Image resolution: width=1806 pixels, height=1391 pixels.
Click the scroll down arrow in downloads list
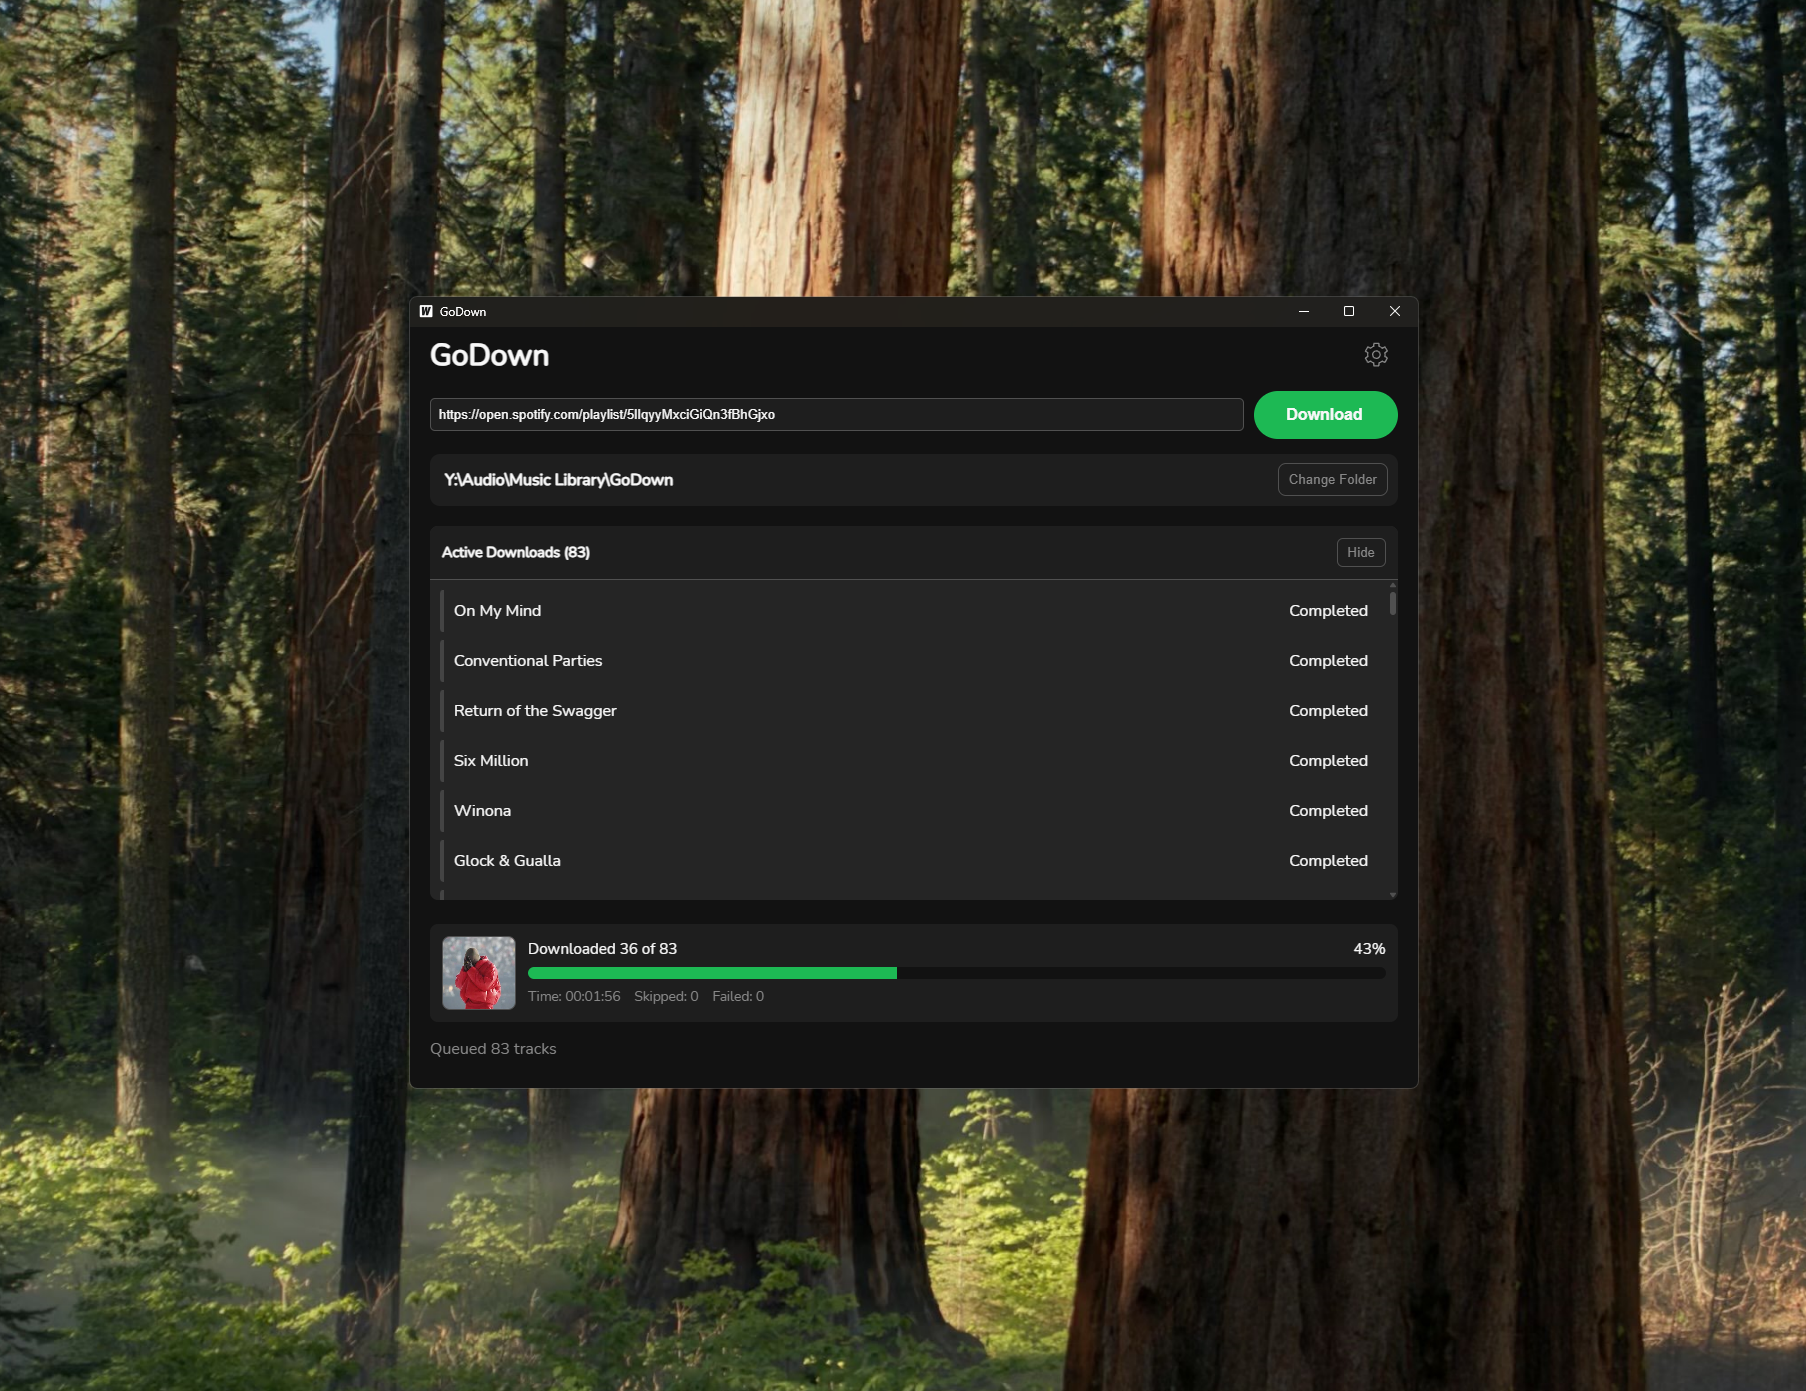(1392, 895)
